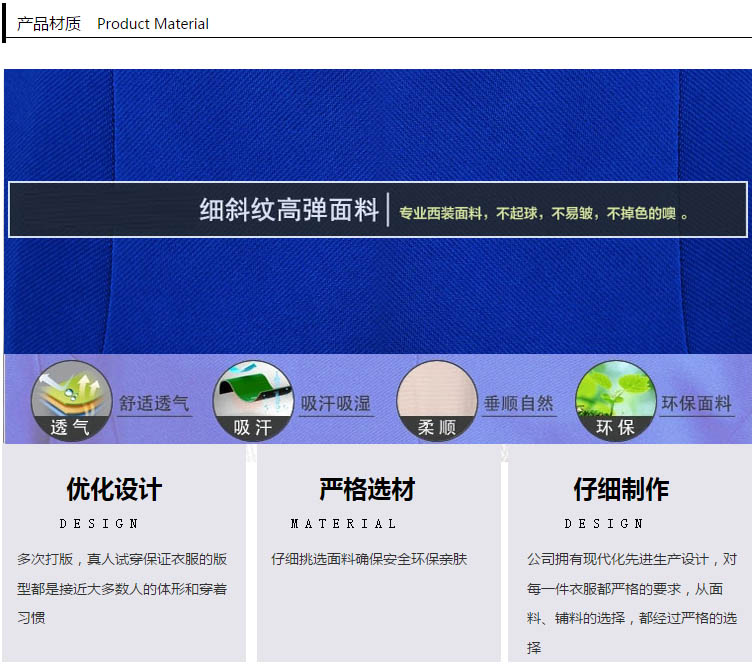Click the paragraph starting with 多次打版
This screenshot has height=670, width=756.
click(122, 588)
